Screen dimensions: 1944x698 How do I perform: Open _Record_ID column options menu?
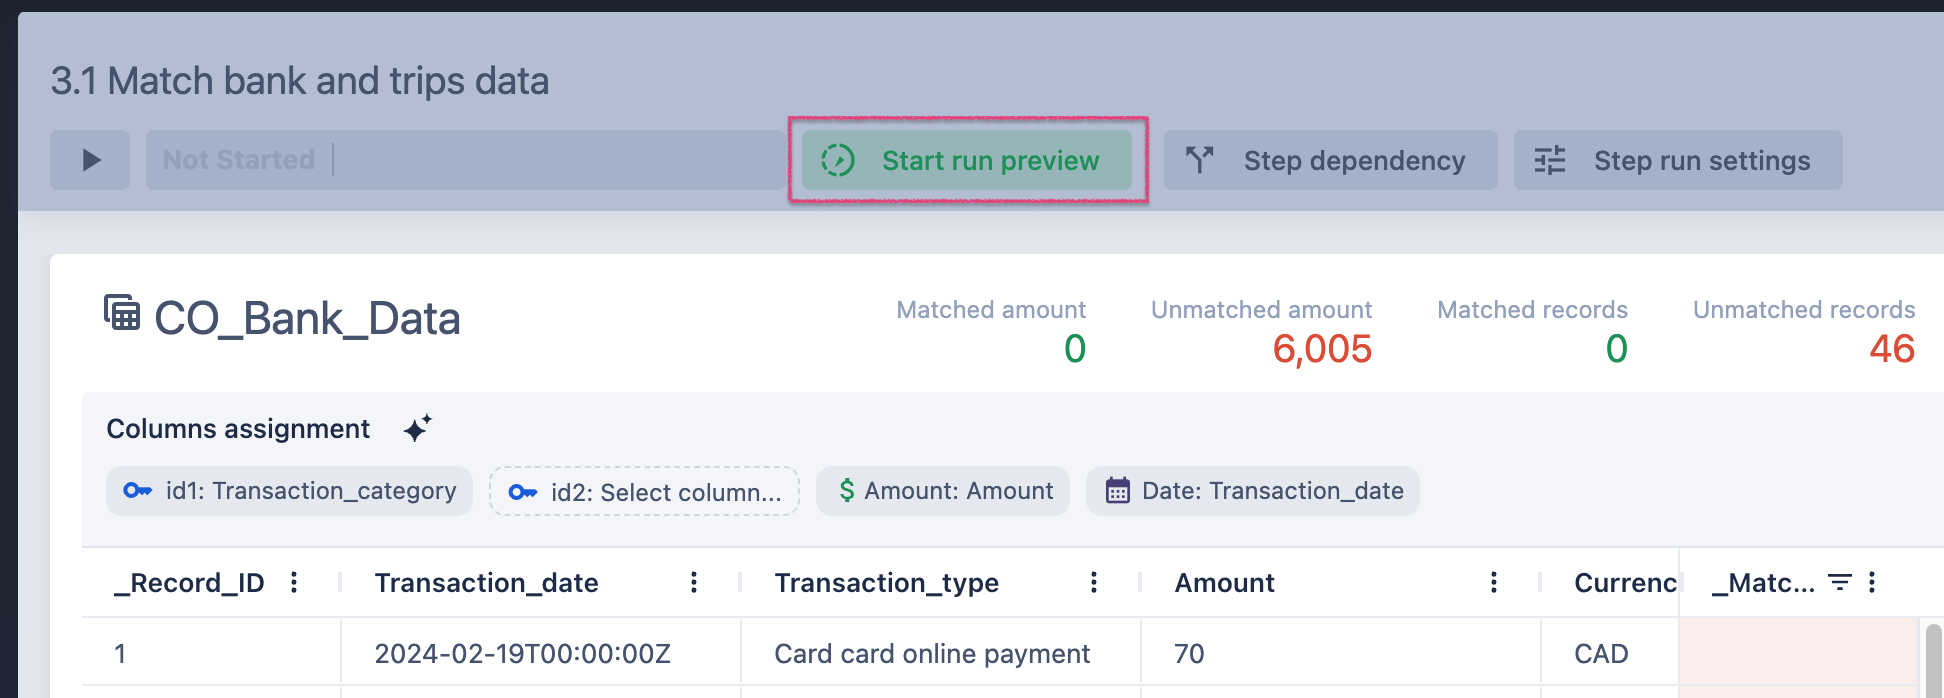pos(294,582)
